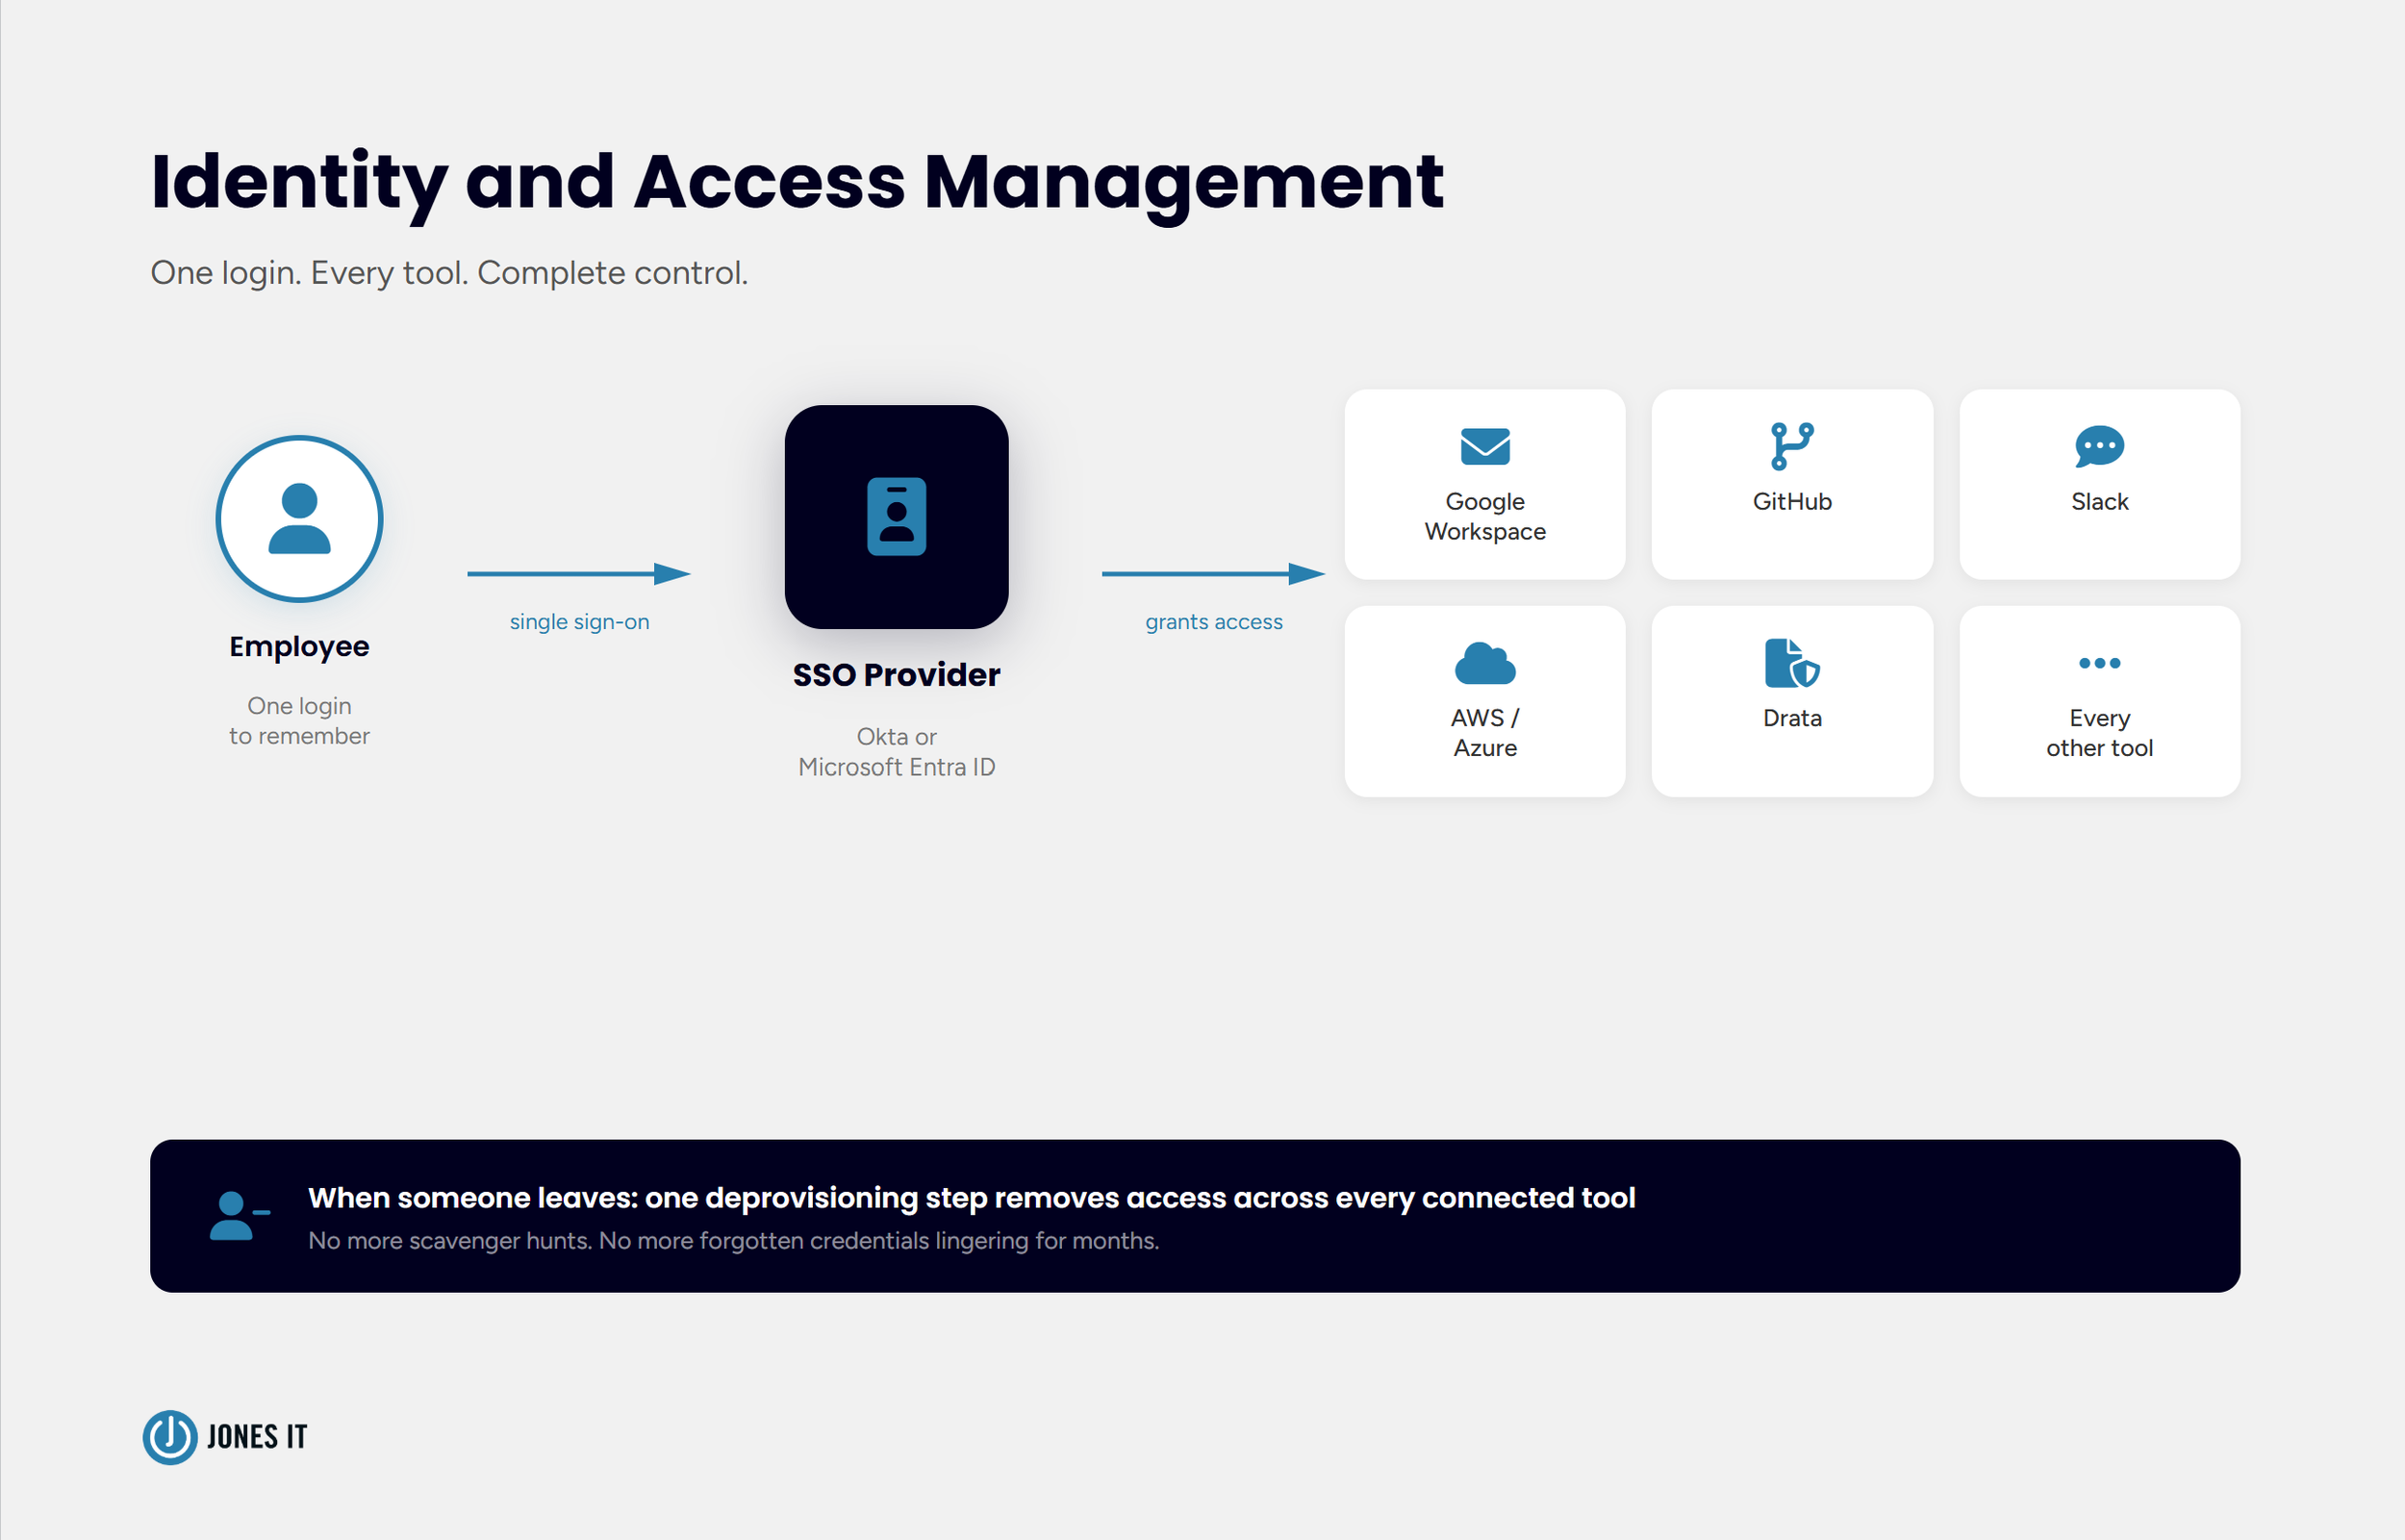
Task: Click the 'One login to remember' caption
Action: pyautogui.click(x=299, y=721)
